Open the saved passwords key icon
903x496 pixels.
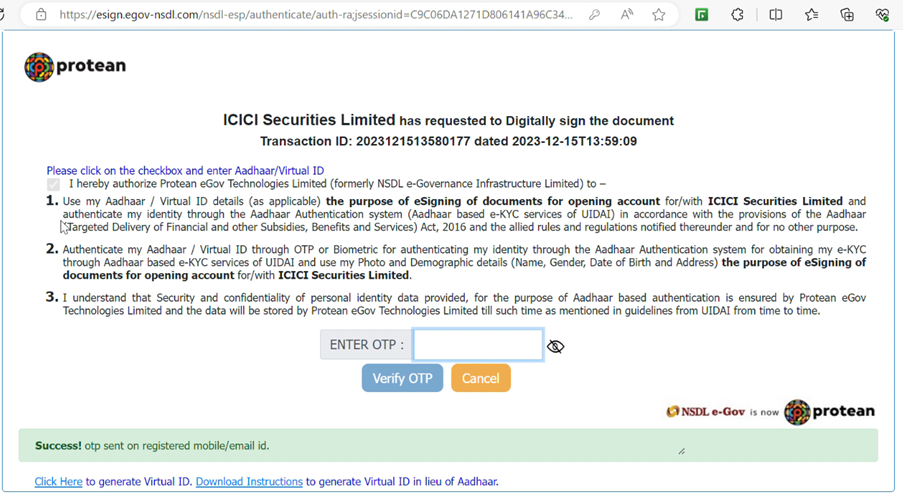tap(594, 15)
